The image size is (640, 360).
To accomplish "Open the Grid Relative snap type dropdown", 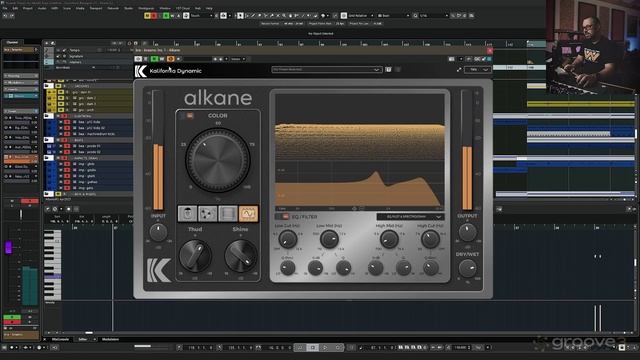I will pyautogui.click(x=361, y=16).
